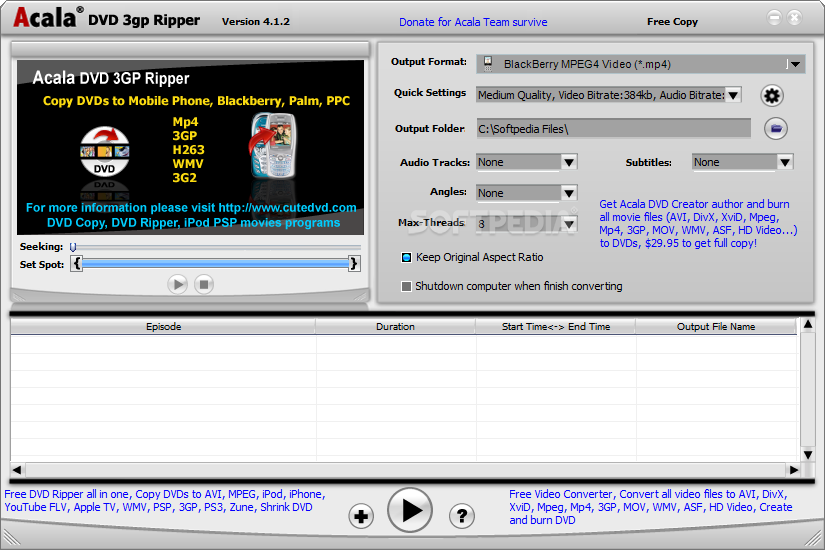Screen dimensions: 825x550
Task: Toggle Keep Original Aspect Ratio
Action: 406,257
